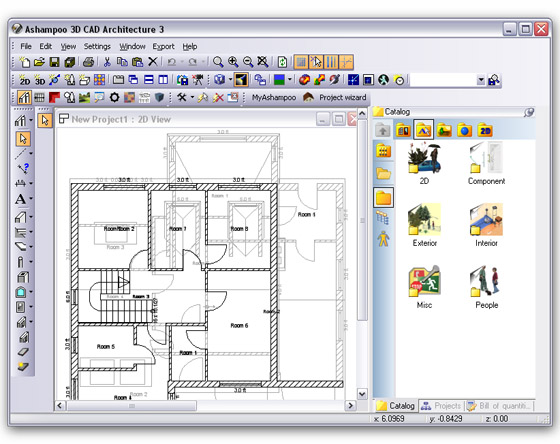
Task: Expand the hammer tools dropdown arrow
Action: click(x=192, y=97)
